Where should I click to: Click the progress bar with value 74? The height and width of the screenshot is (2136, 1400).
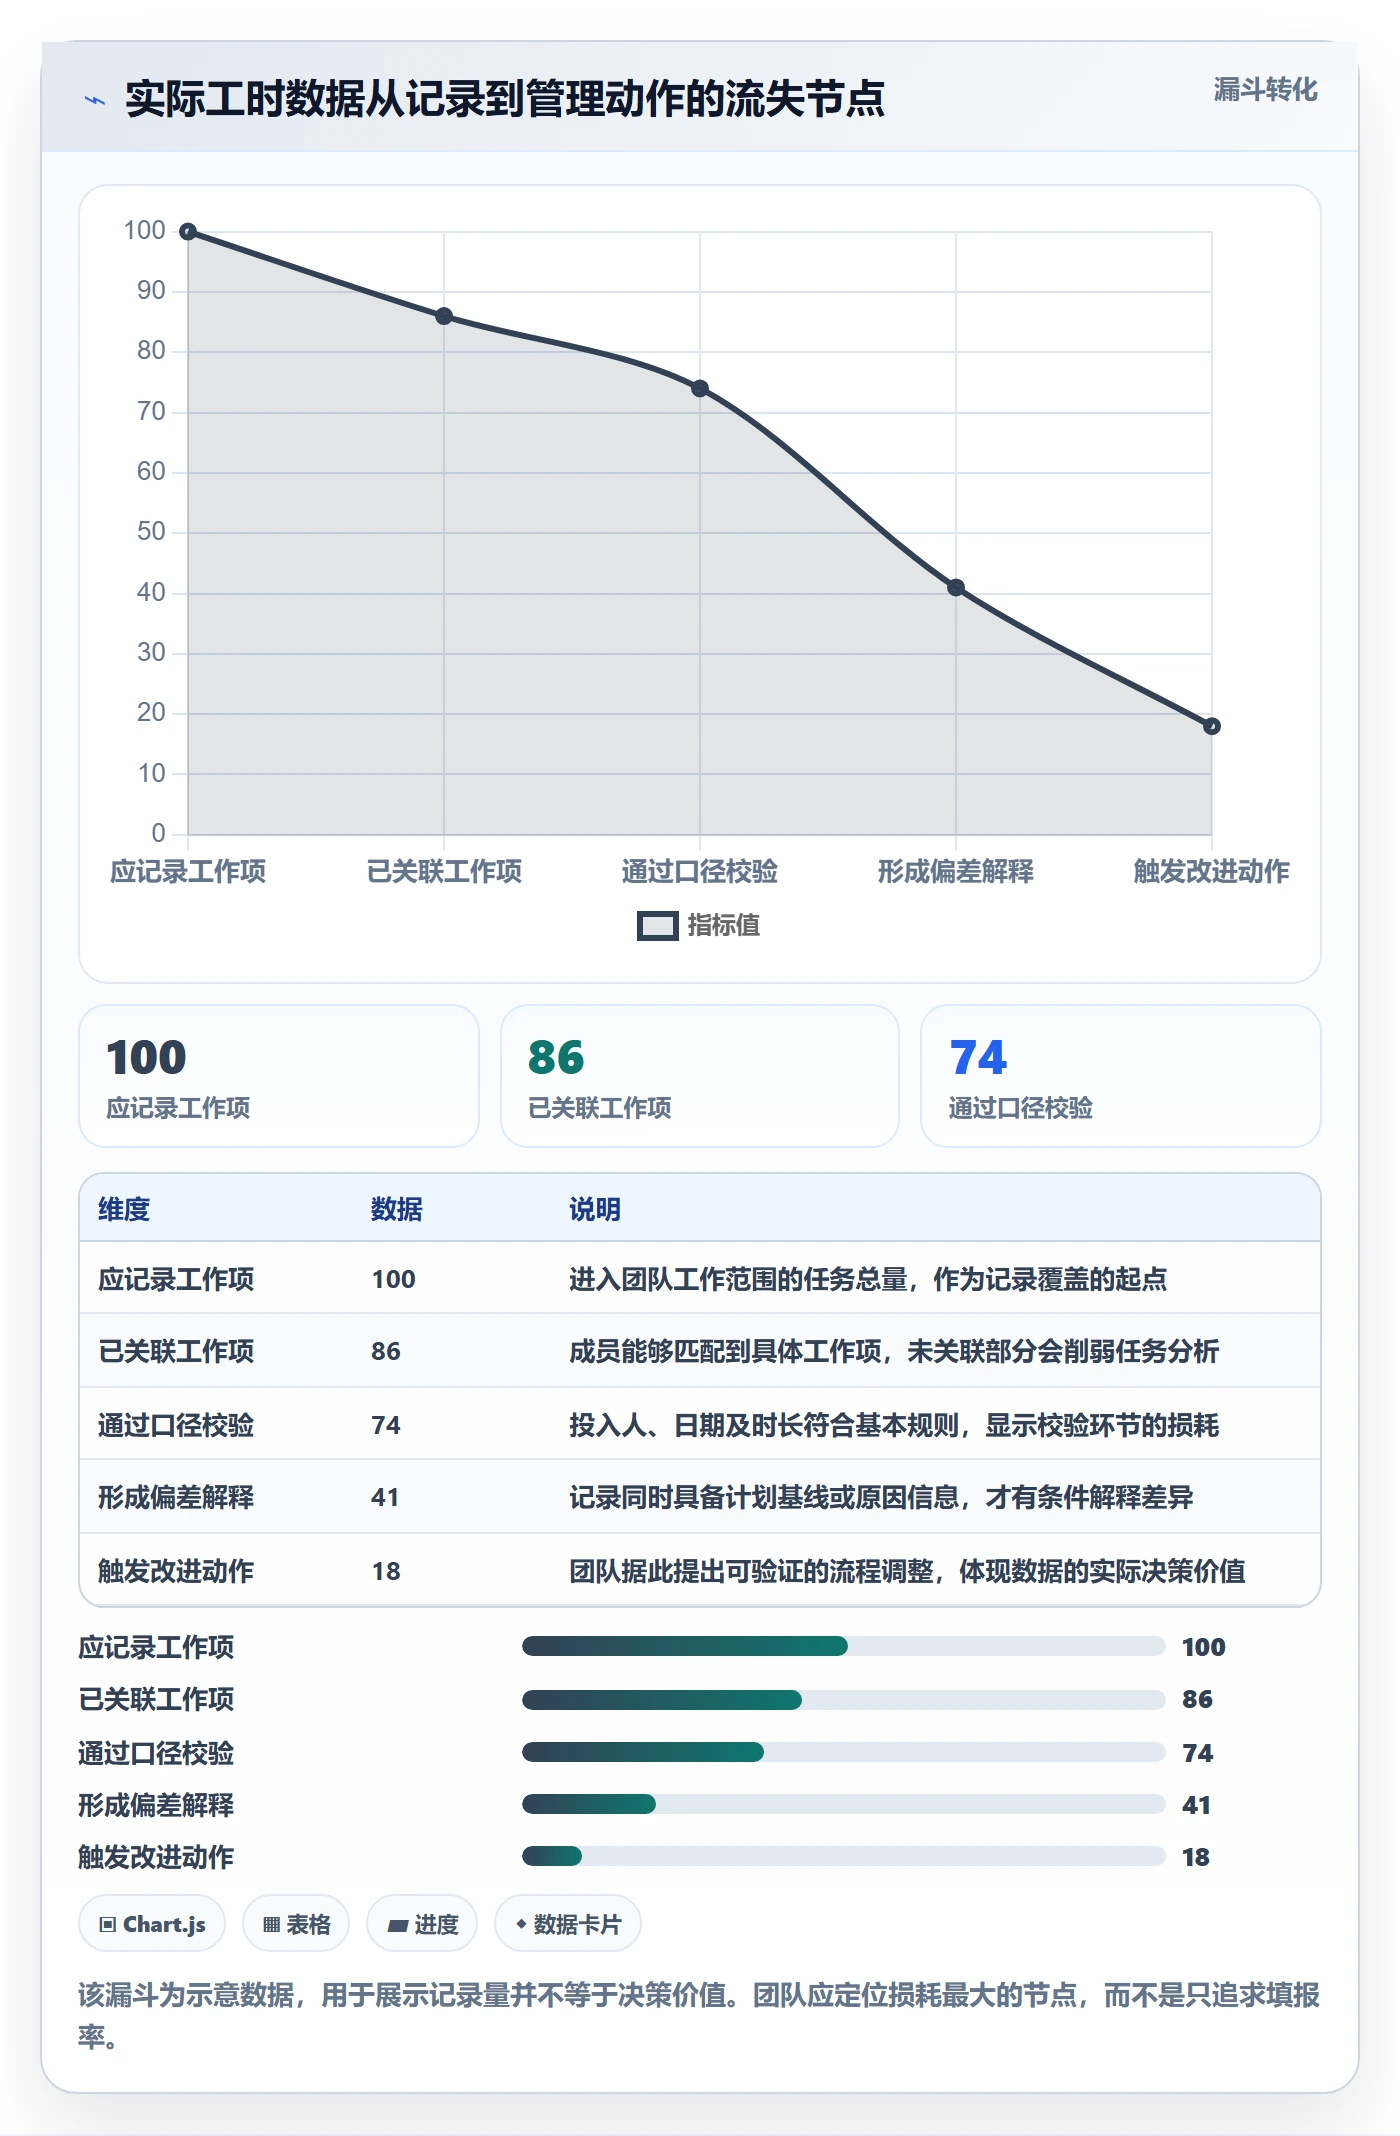pyautogui.click(x=844, y=1752)
